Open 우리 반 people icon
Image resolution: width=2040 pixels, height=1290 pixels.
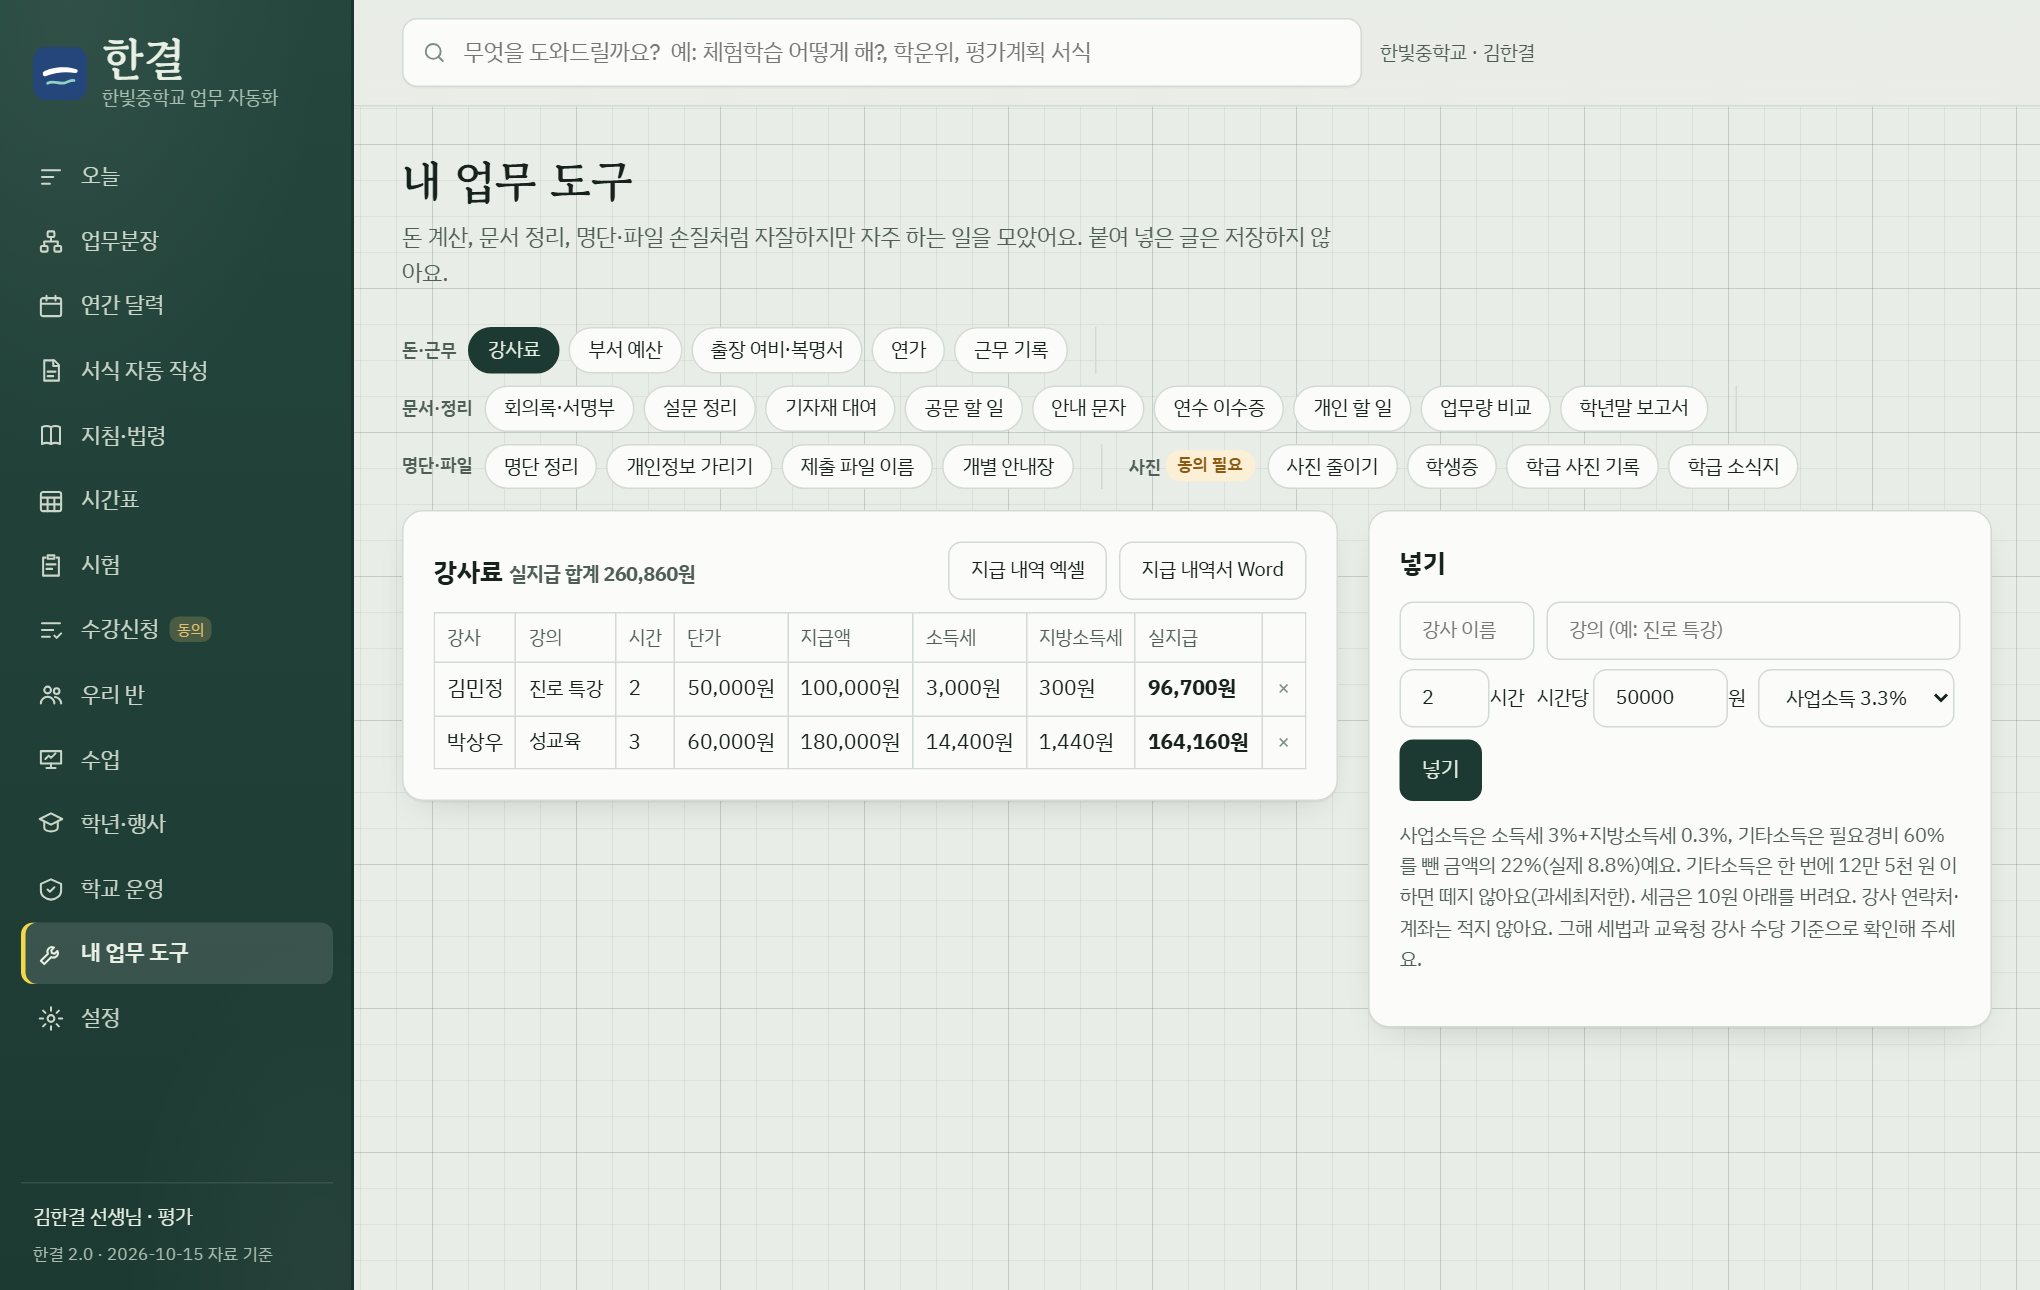[x=50, y=695]
